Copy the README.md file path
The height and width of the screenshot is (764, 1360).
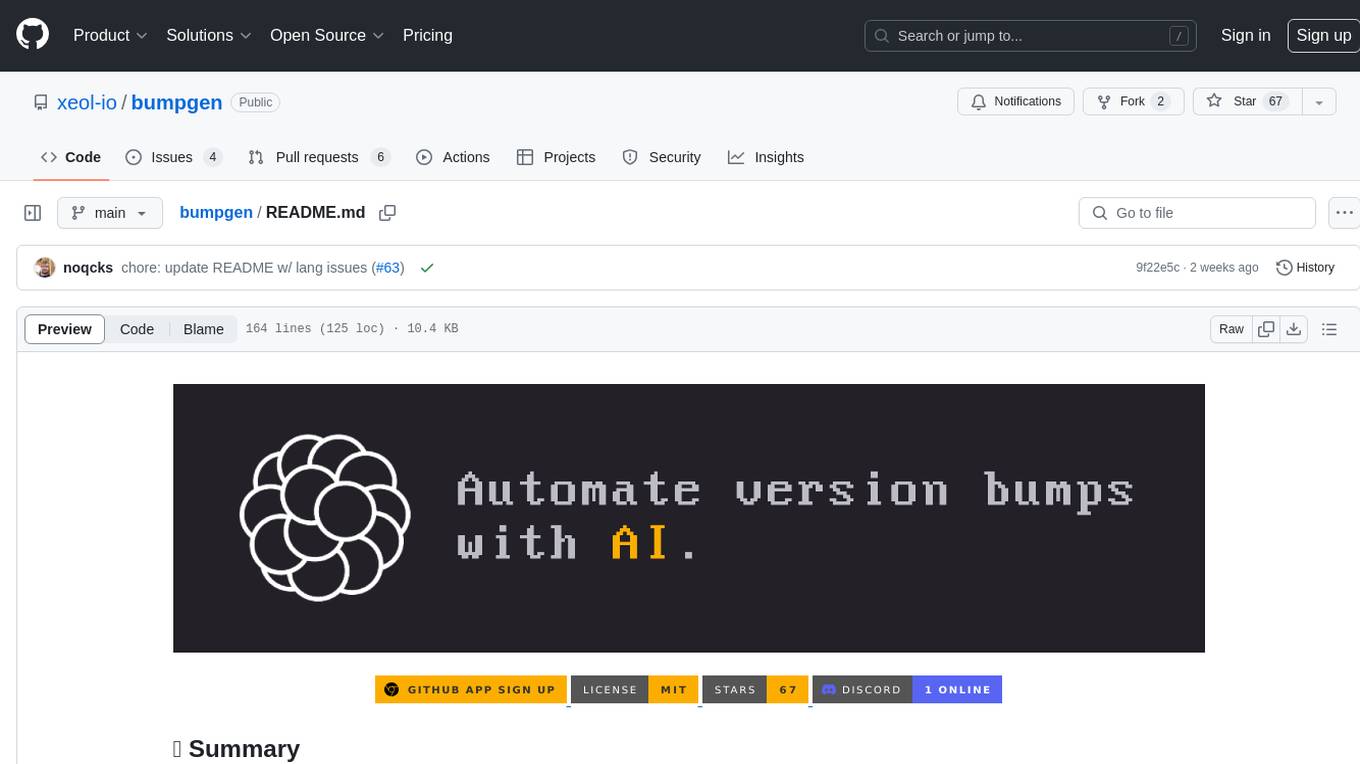tap(388, 213)
